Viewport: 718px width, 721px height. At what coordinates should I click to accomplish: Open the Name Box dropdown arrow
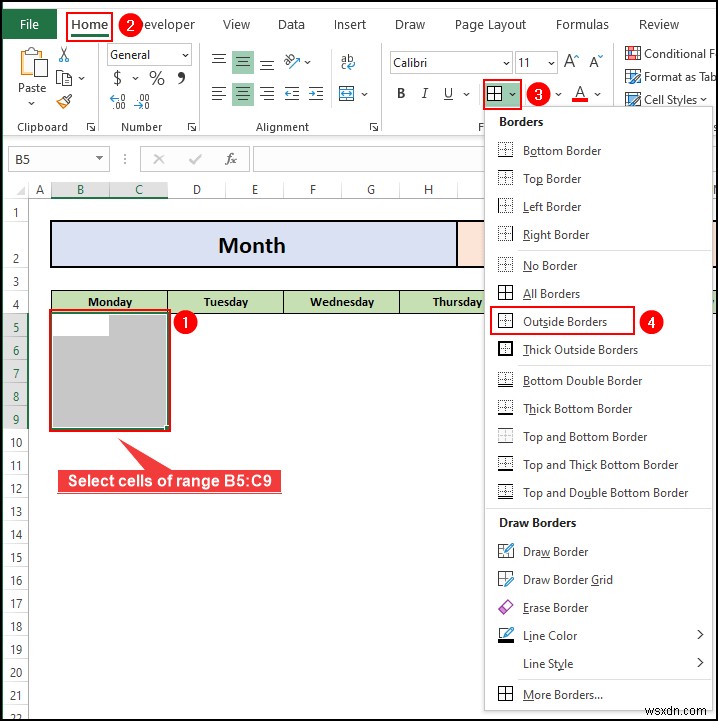99,159
